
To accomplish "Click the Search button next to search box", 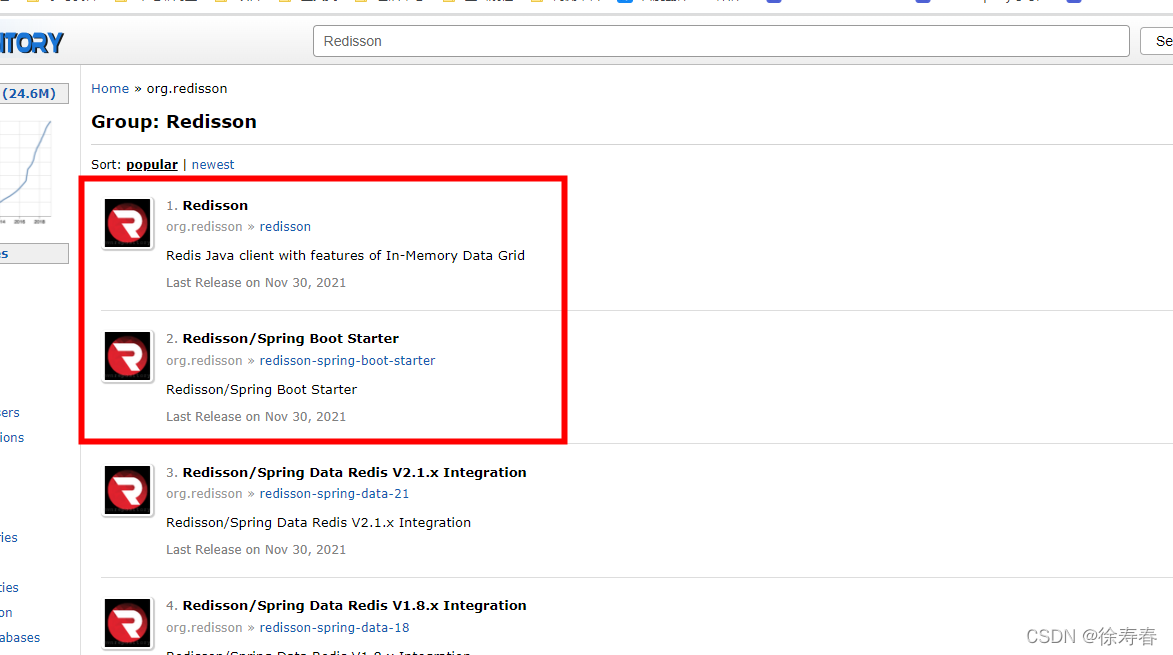I will pyautogui.click(x=1157, y=41).
